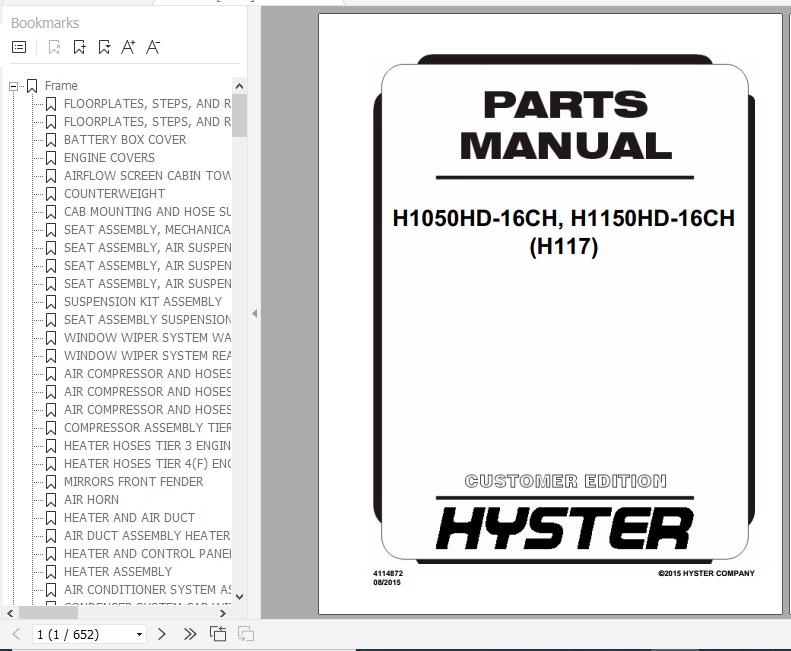
Task: Open AIR HORN bookmark
Action: tap(91, 500)
